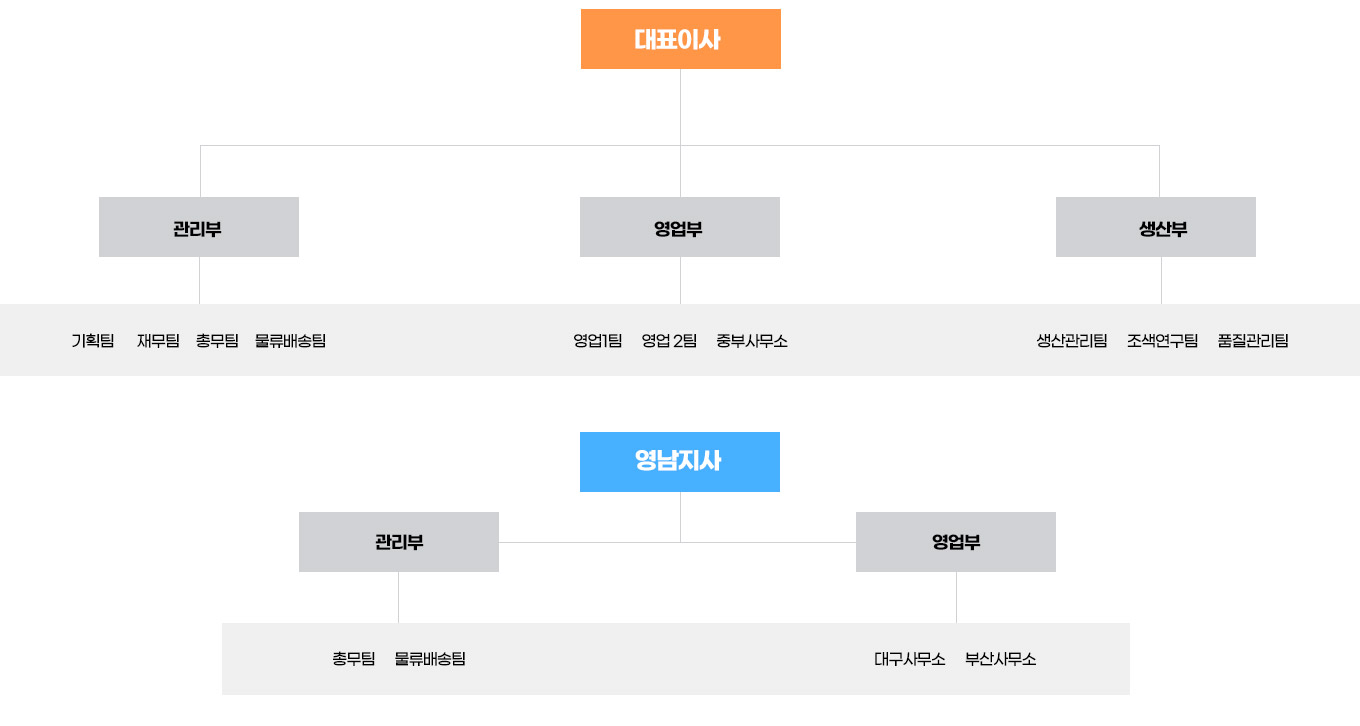1360x726 pixels.
Task: Click the 재무팀 team label
Action: click(158, 341)
